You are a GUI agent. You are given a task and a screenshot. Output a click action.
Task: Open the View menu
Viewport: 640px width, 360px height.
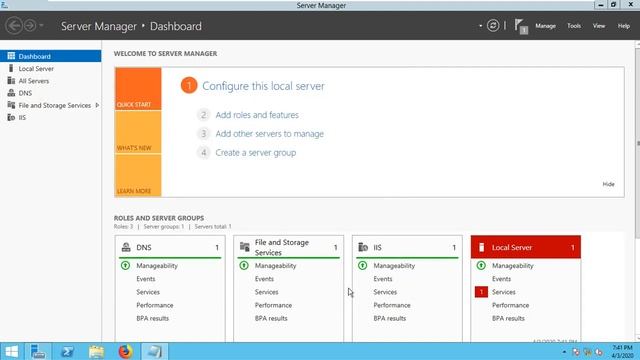(x=599, y=26)
